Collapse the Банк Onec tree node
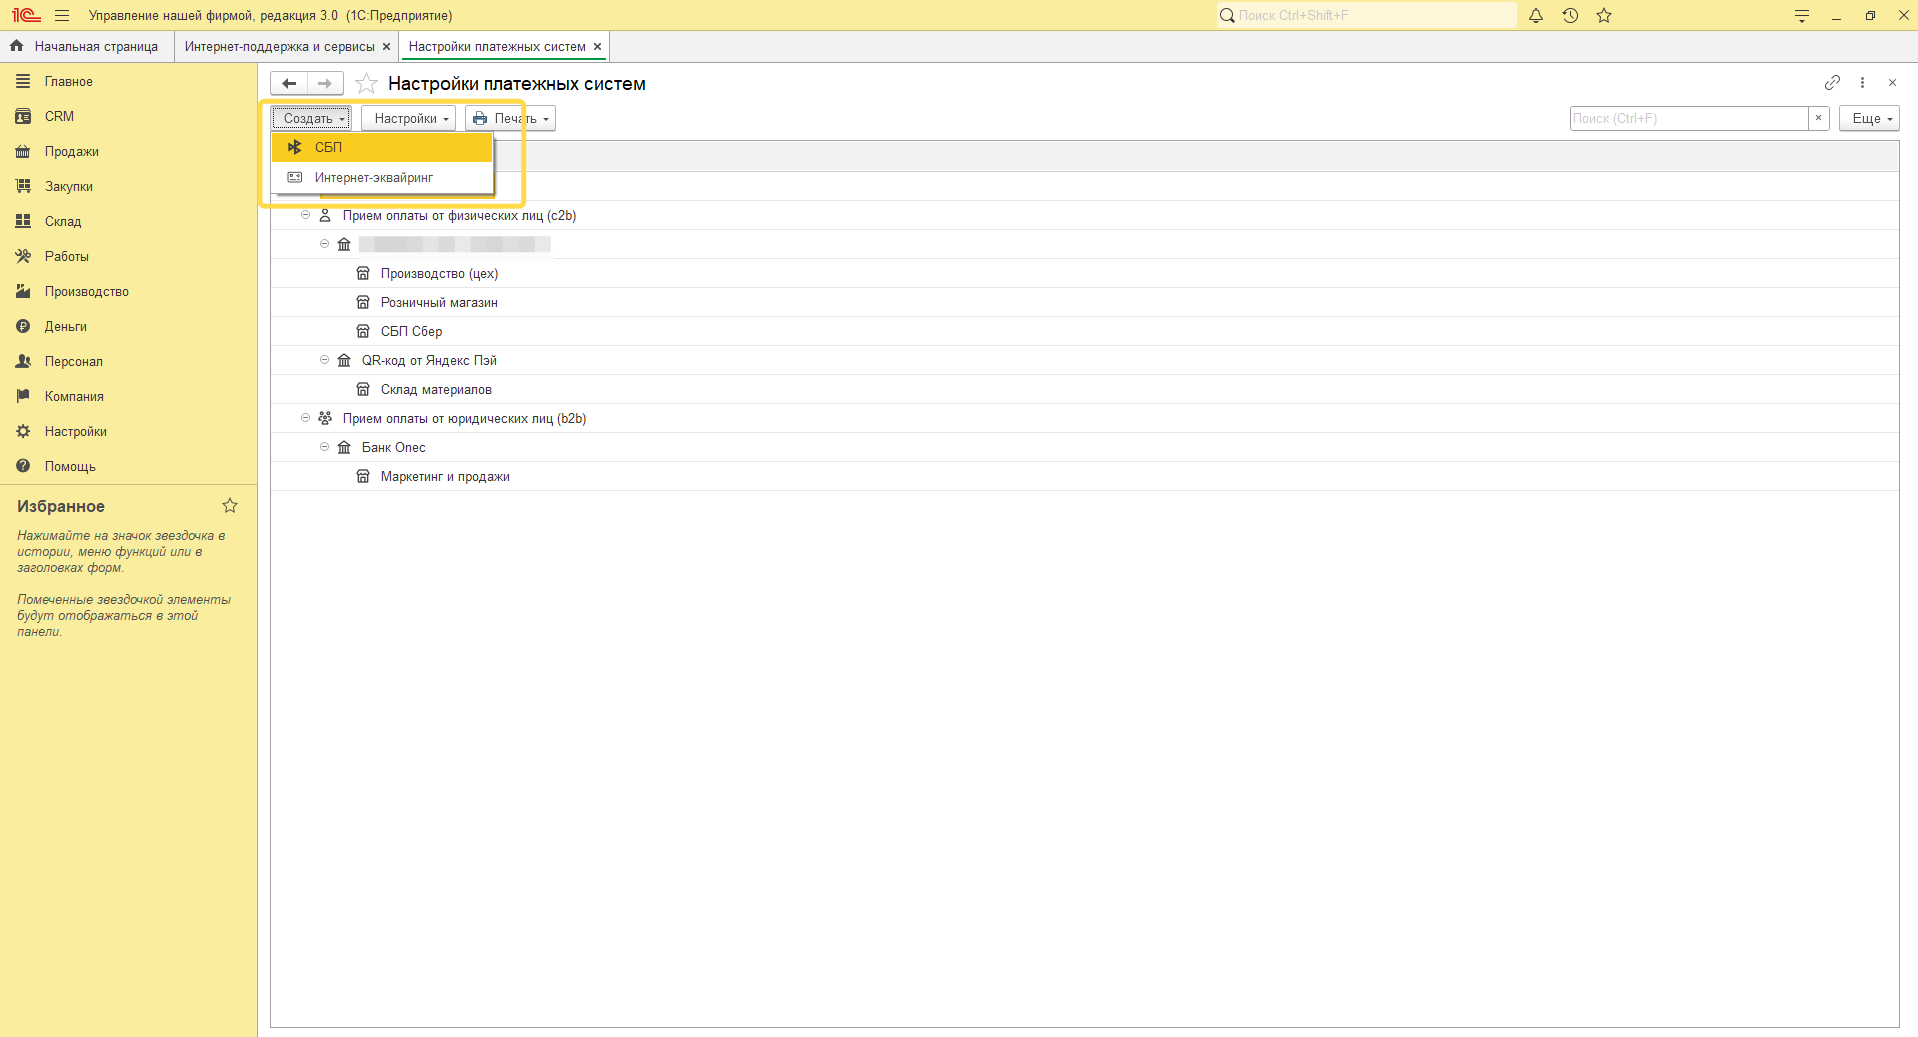 point(324,447)
